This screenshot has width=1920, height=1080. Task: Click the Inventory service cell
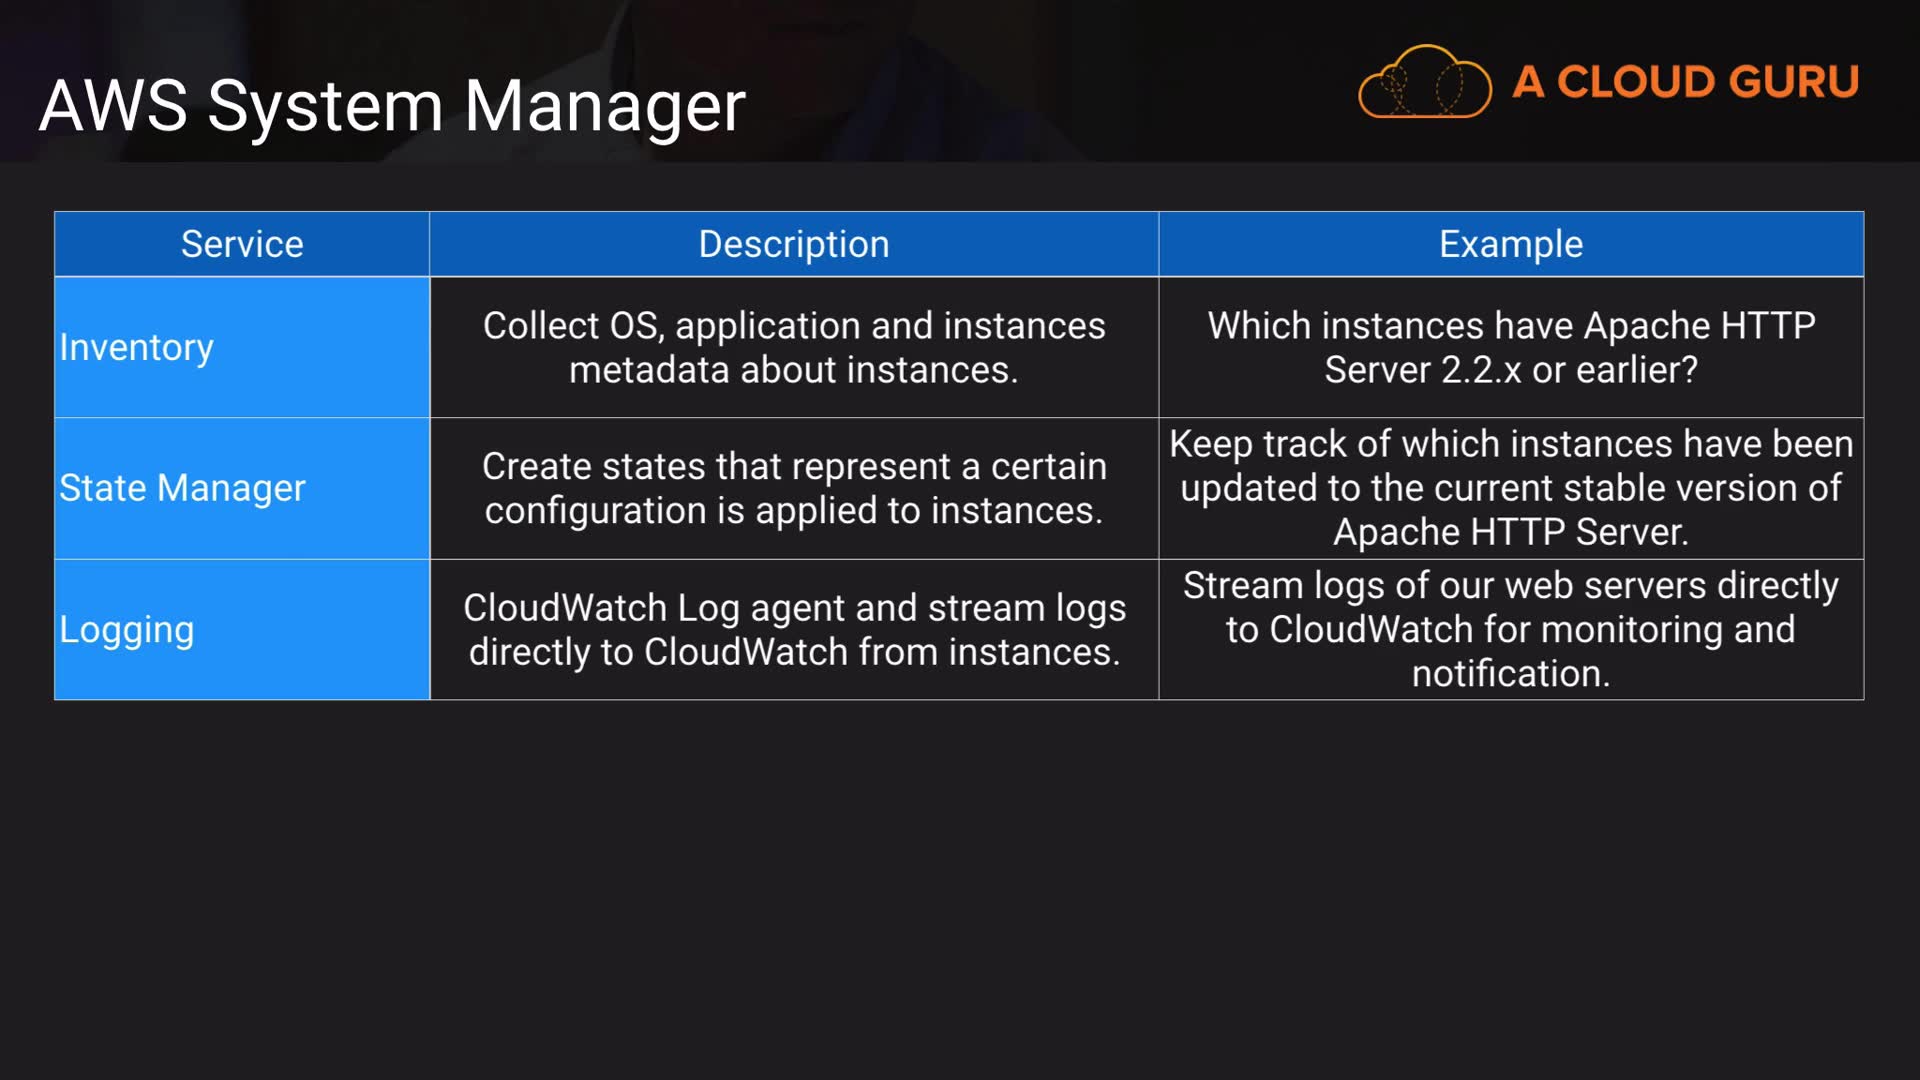[x=137, y=347]
